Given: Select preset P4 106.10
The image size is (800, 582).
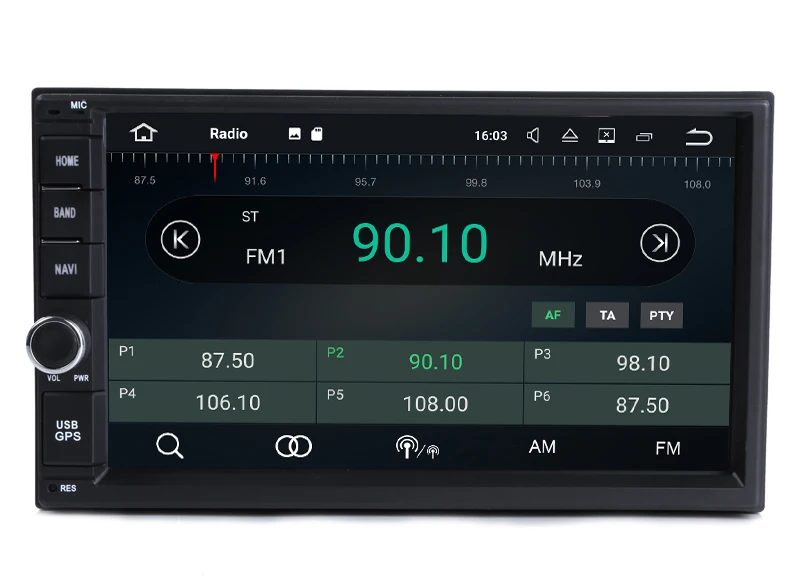Looking at the screenshot, I should [x=212, y=402].
